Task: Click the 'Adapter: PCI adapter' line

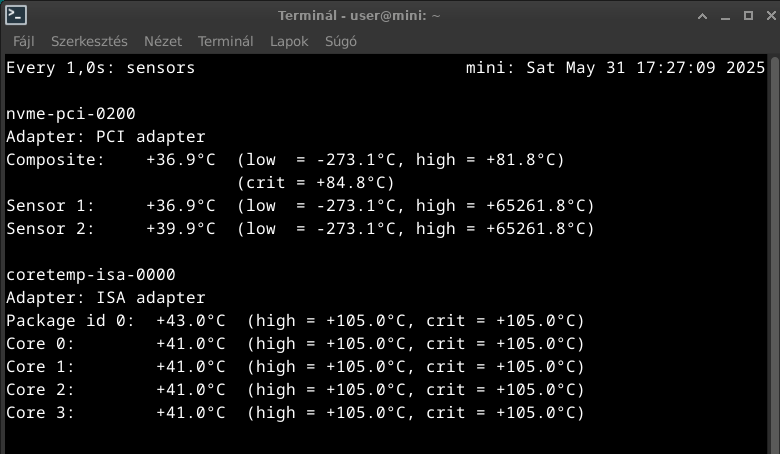Action: coord(105,137)
